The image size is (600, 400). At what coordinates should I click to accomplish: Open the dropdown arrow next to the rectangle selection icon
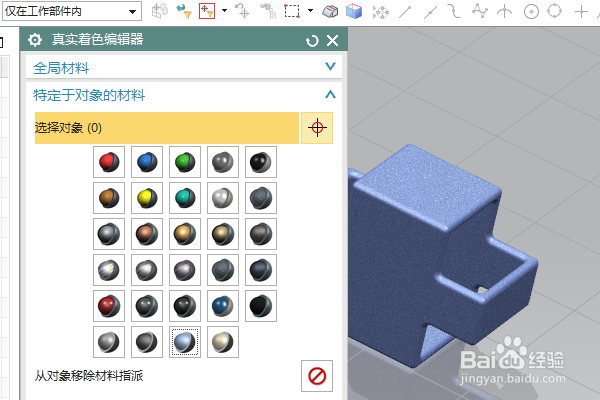coord(310,11)
